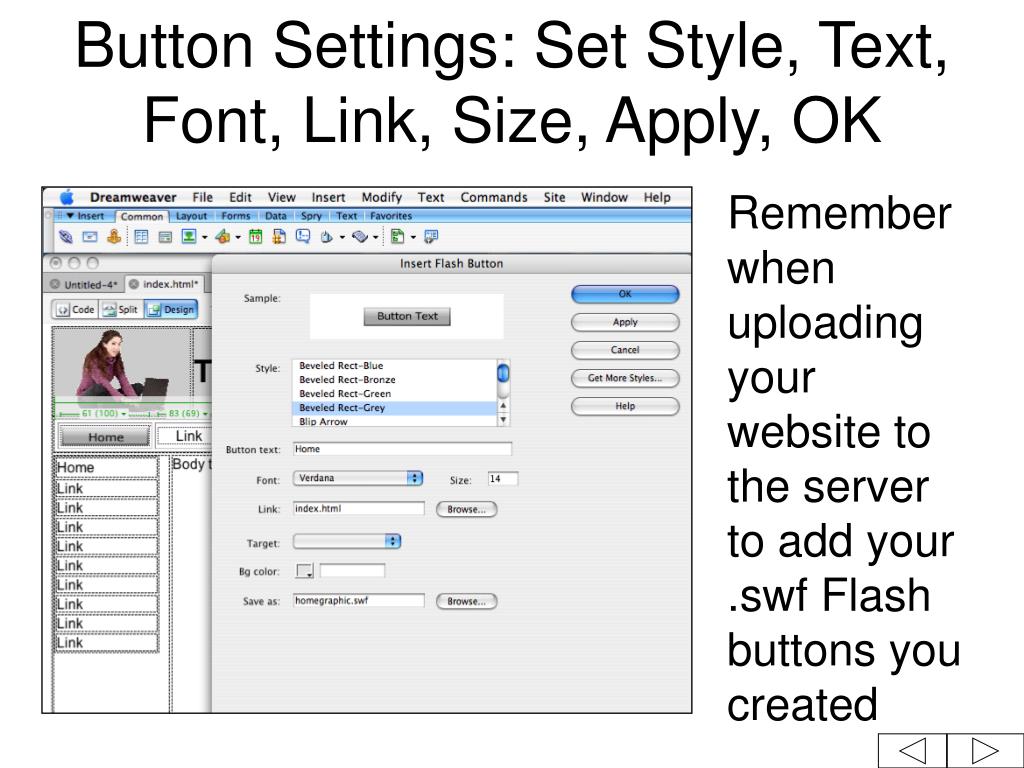The height and width of the screenshot is (768, 1024).
Task: Open the Edit menu
Action: [240, 197]
